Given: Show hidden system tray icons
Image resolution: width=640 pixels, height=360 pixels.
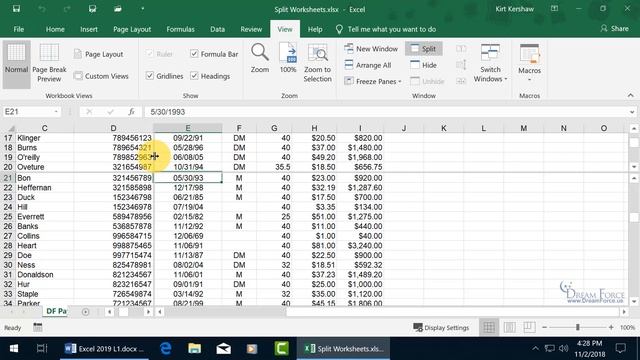Looking at the screenshot, I should [535, 349].
